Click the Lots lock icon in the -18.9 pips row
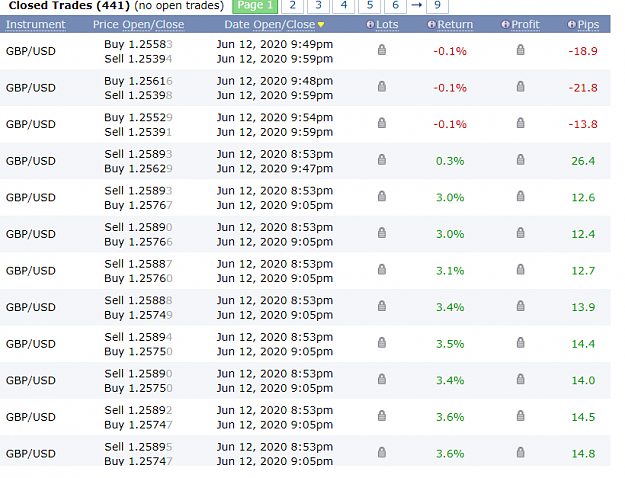The height and width of the screenshot is (478, 625). [382, 50]
